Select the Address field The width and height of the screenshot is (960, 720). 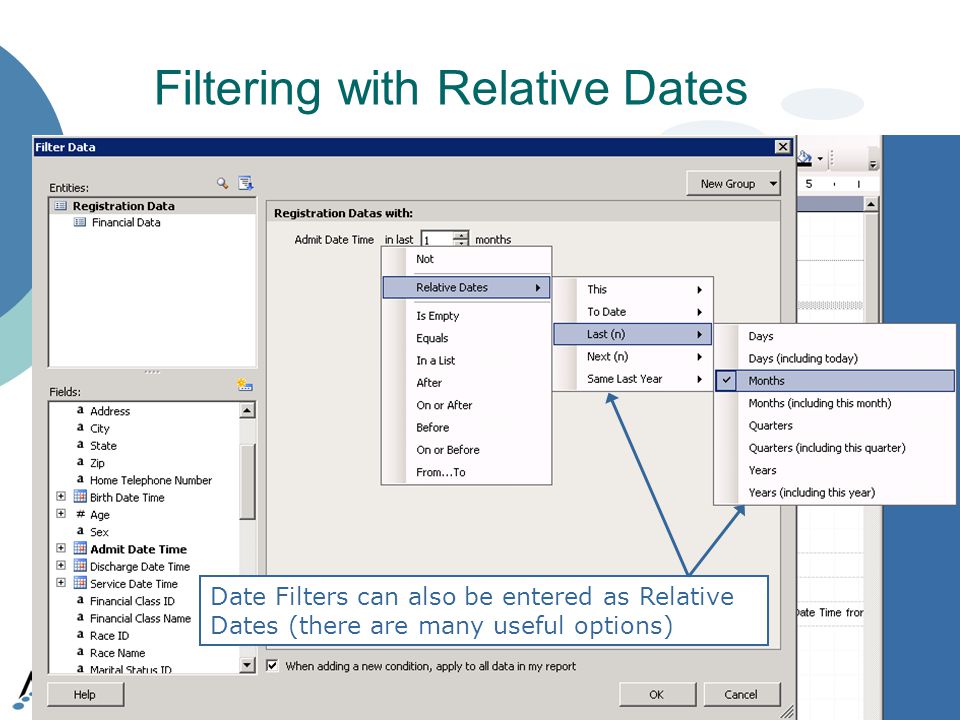coord(110,411)
